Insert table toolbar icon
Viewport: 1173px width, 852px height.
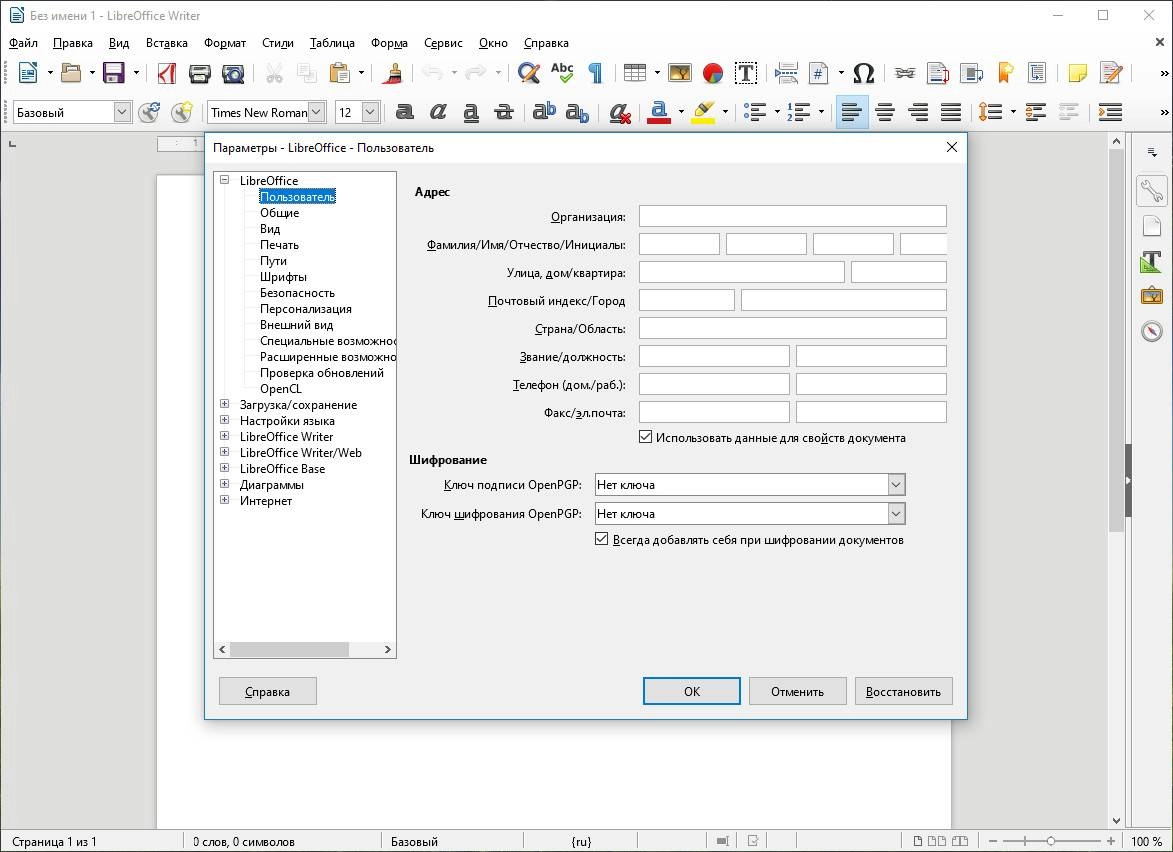pyautogui.click(x=634, y=73)
